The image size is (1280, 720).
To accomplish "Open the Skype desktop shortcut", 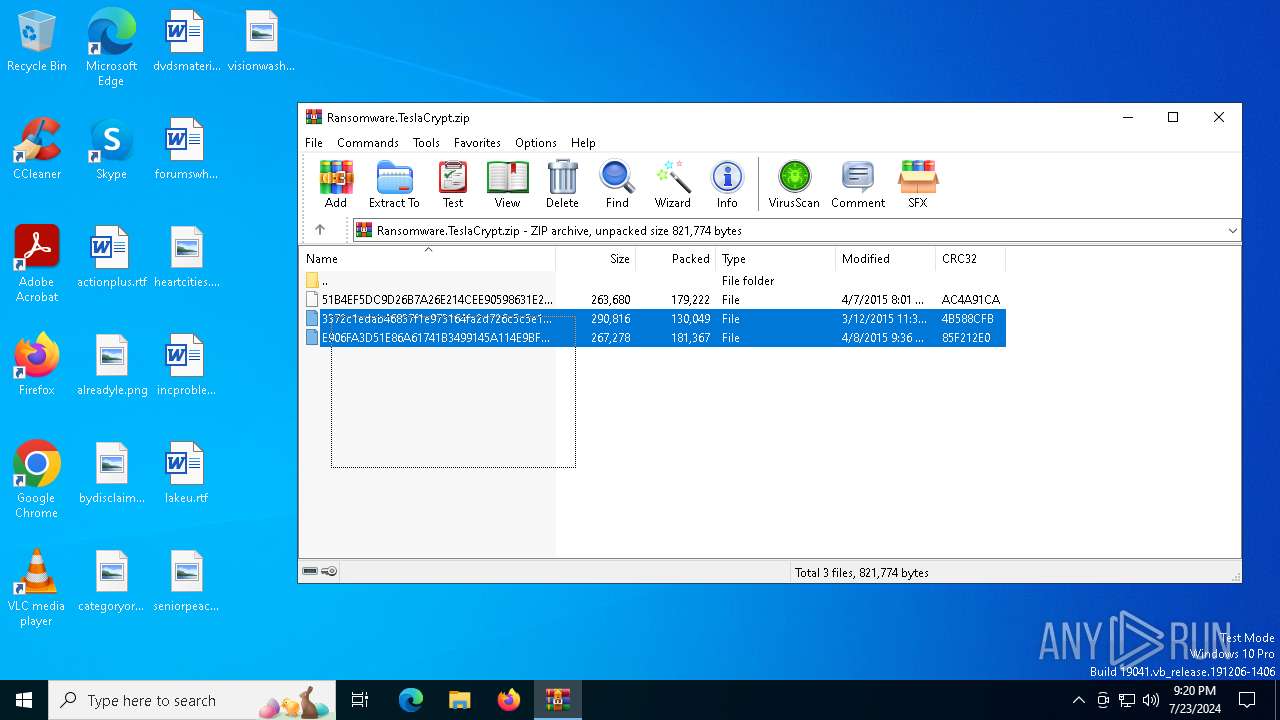I will 111,150.
